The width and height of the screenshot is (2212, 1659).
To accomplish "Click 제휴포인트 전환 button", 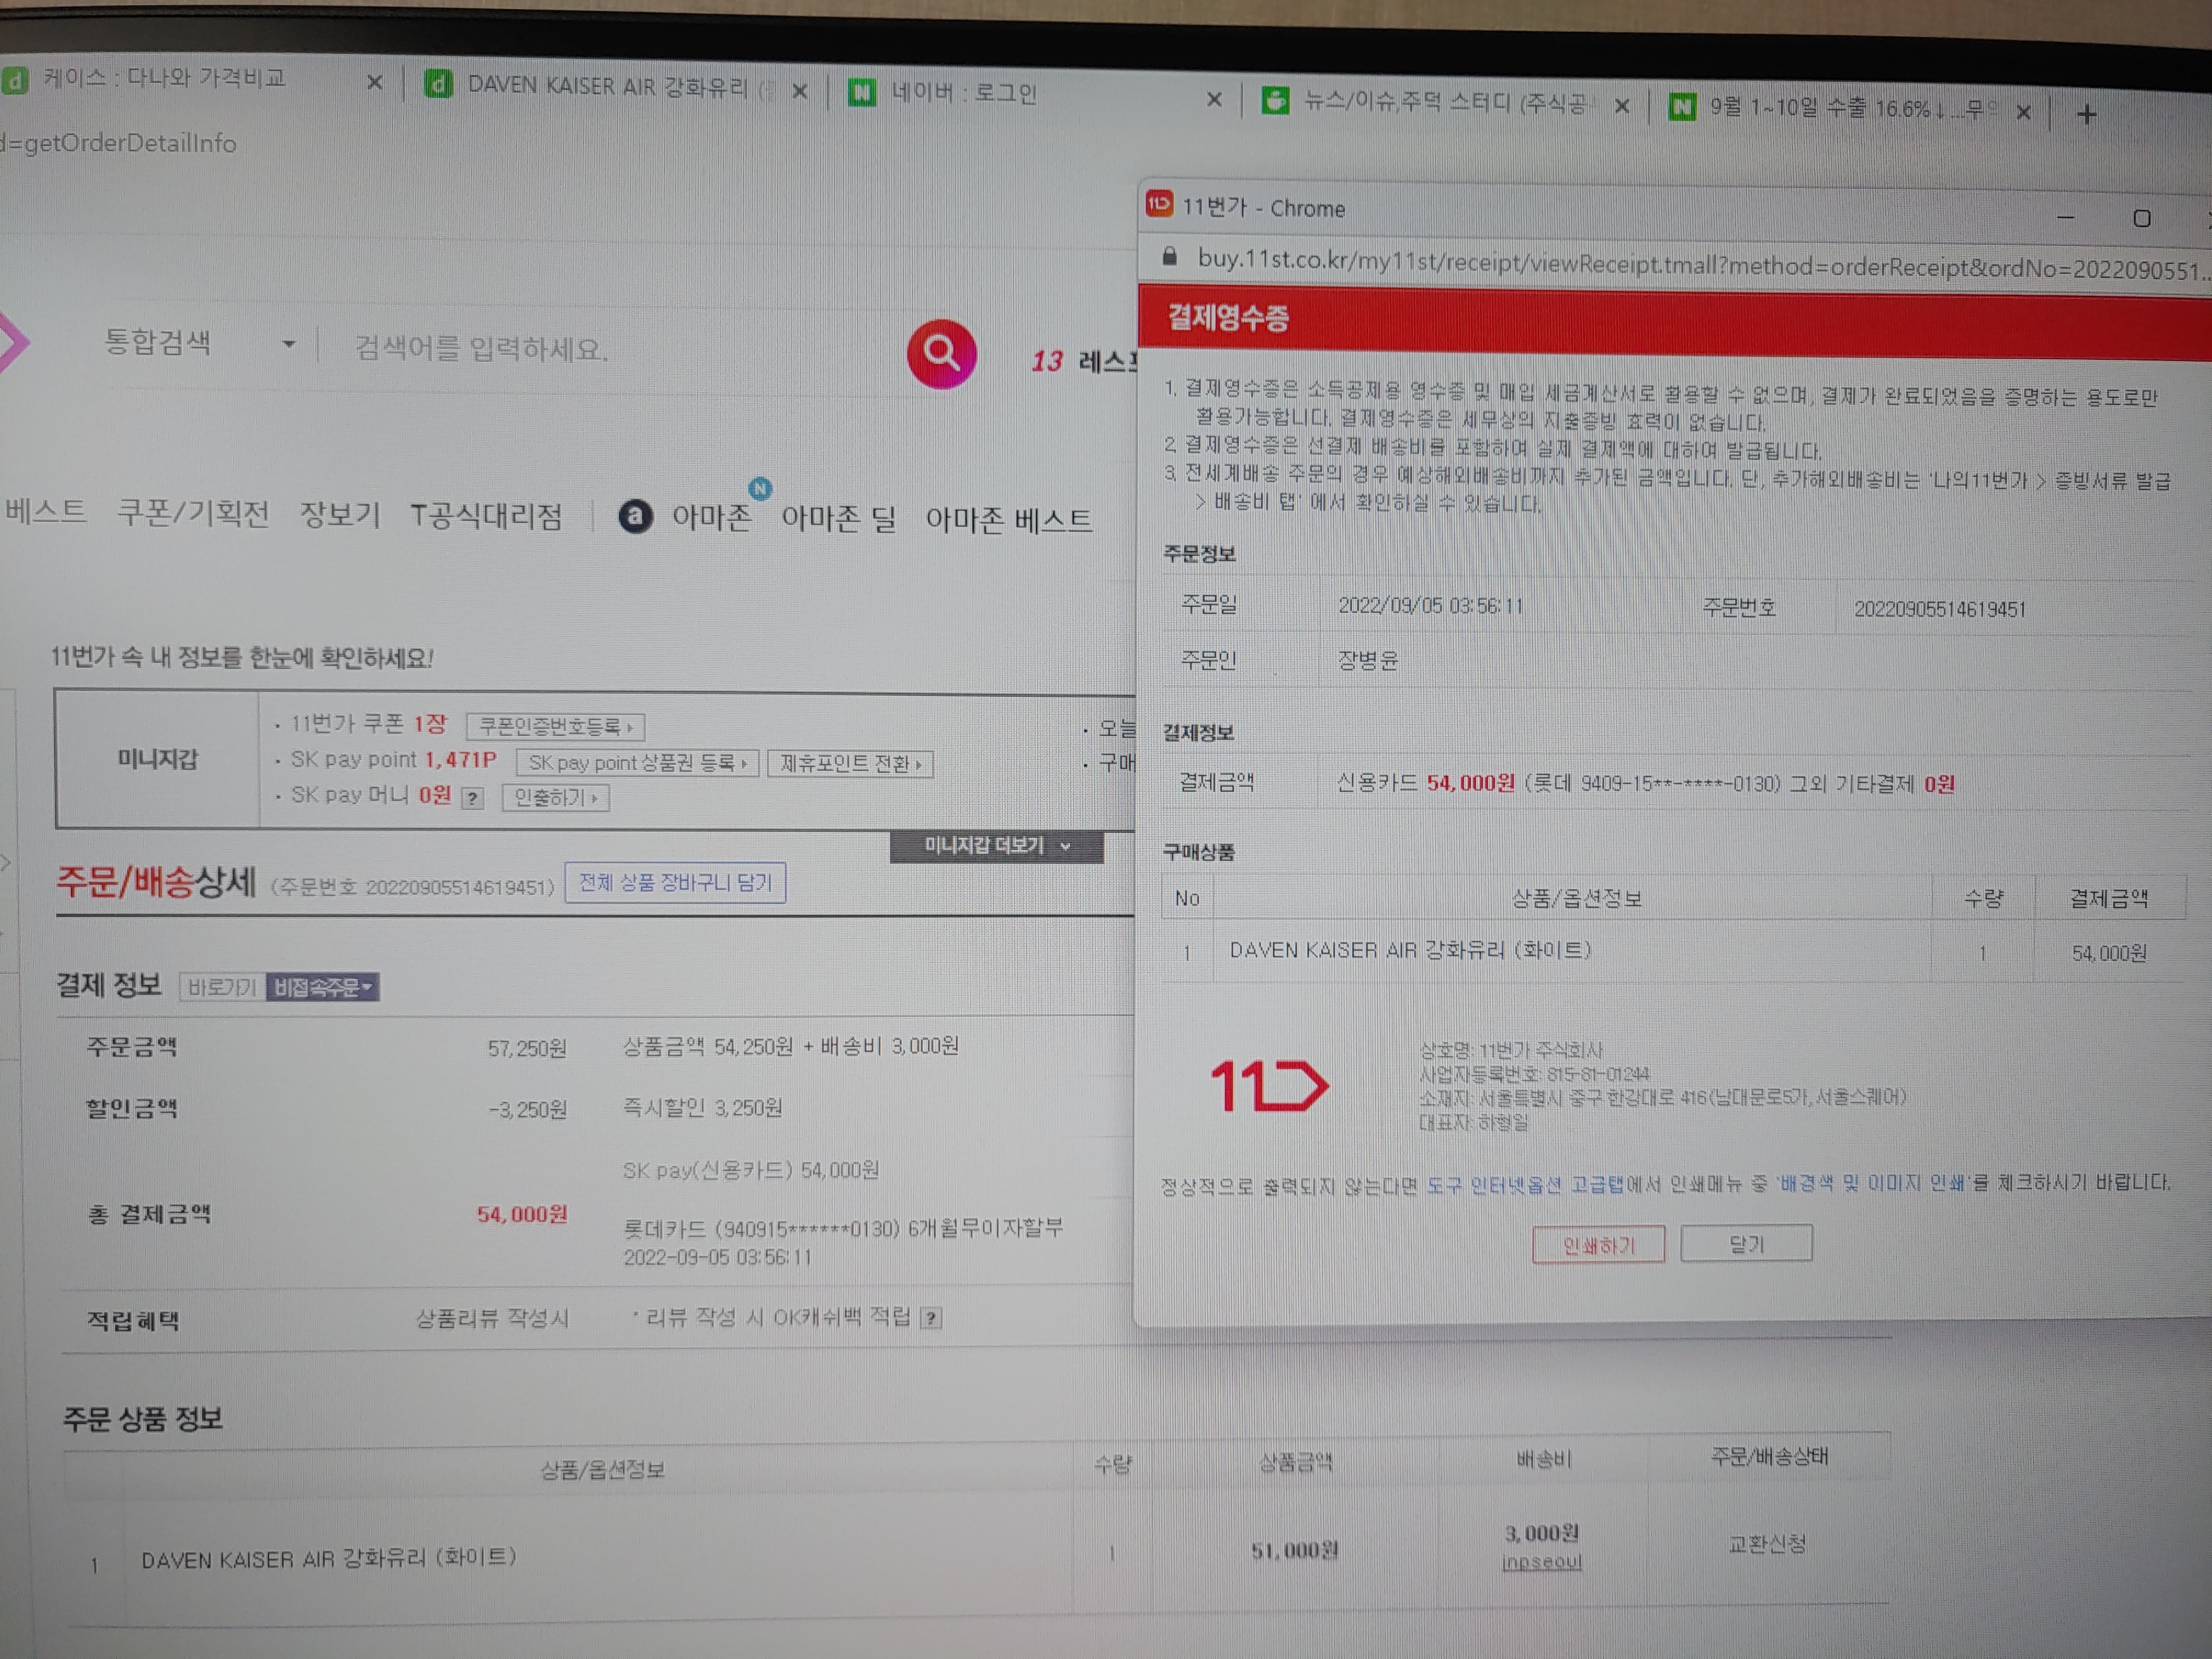I will pyautogui.click(x=850, y=764).
